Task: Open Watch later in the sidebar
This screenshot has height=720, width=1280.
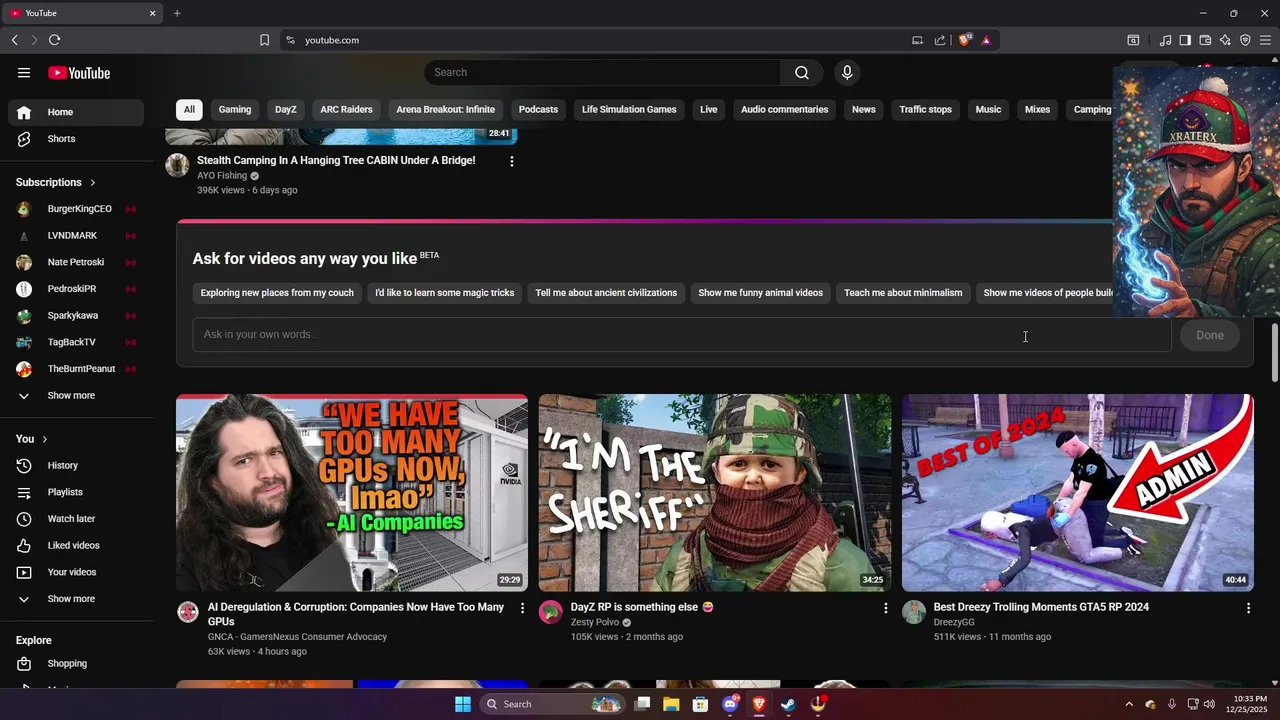Action: pyautogui.click(x=76, y=519)
